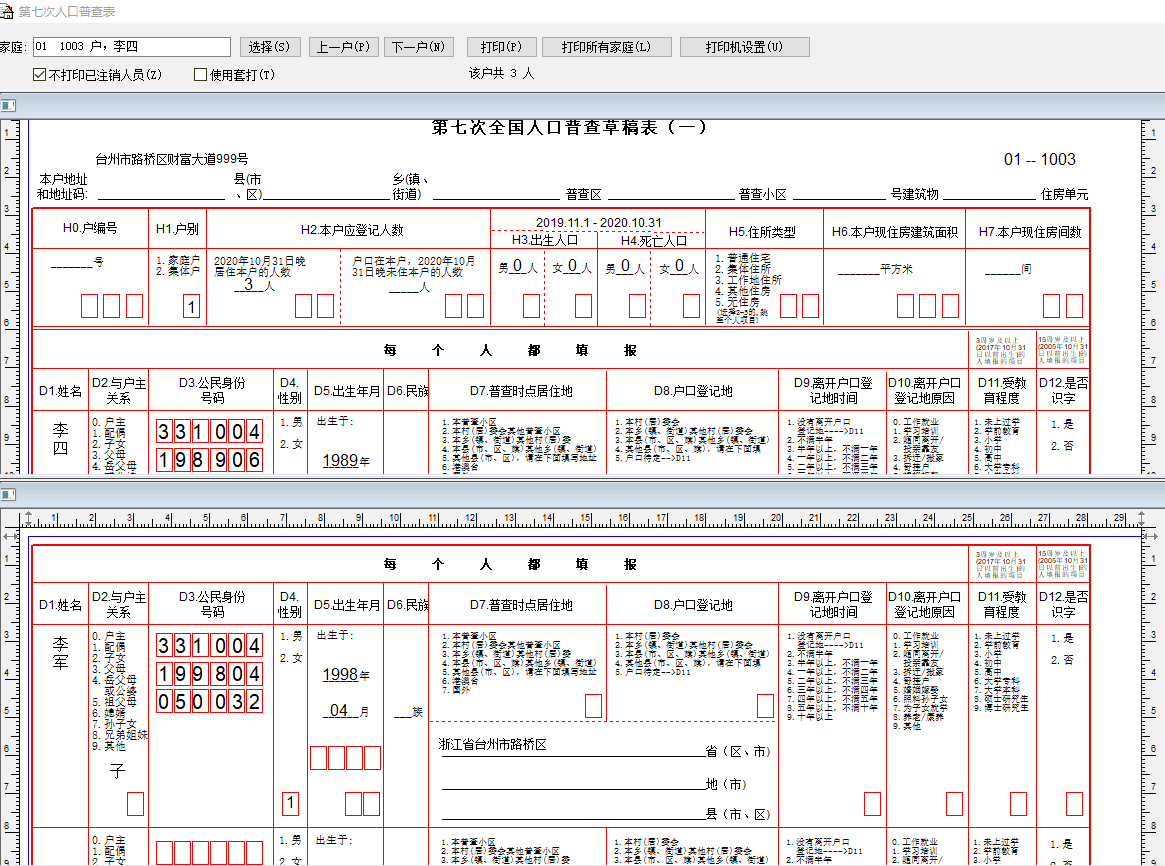
Task: Click the left margin marker on the lower horizontal ruler
Action: pos(27,518)
